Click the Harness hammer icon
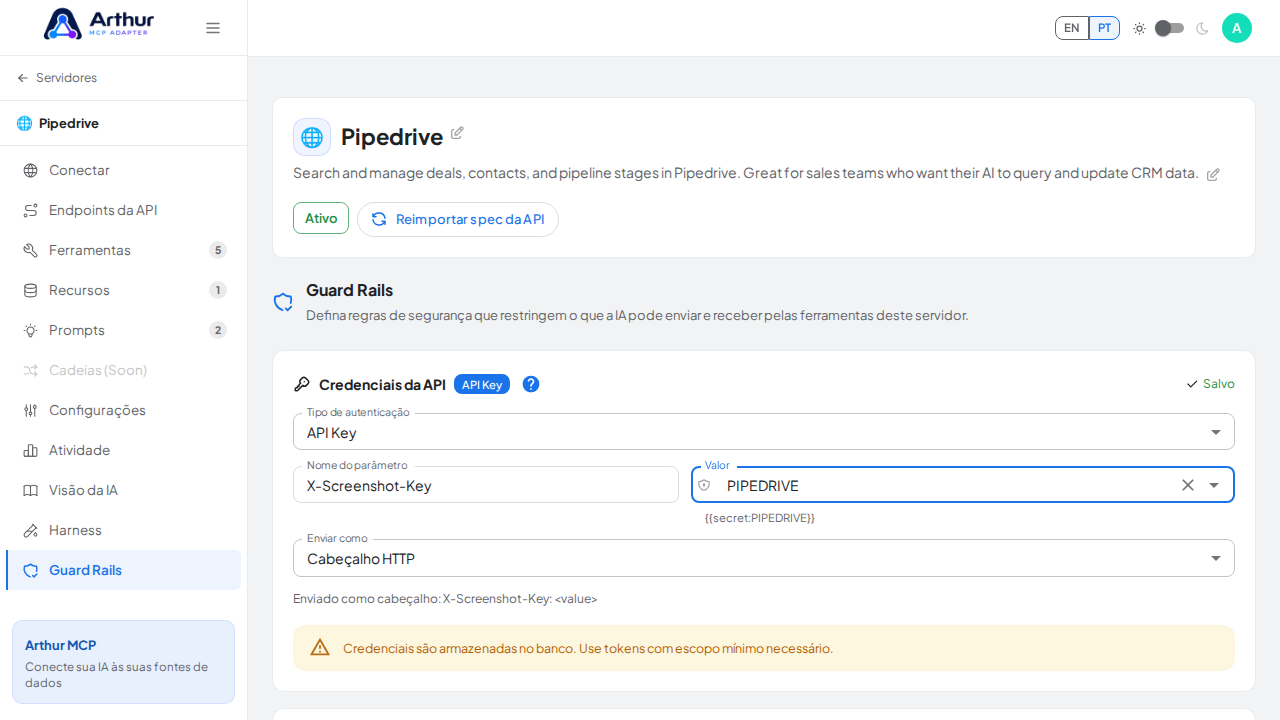The height and width of the screenshot is (720, 1280). point(31,530)
